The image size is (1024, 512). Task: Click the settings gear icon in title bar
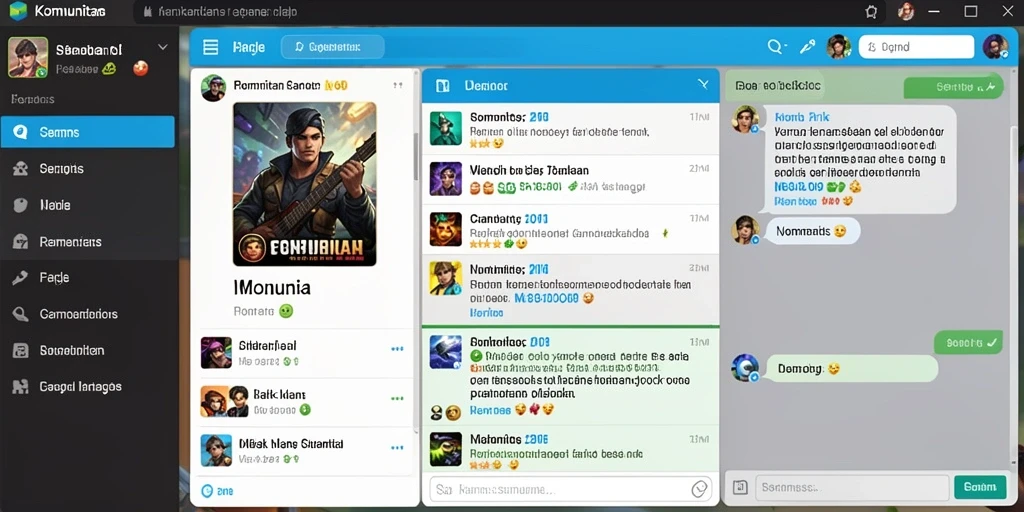pyautogui.click(x=871, y=12)
